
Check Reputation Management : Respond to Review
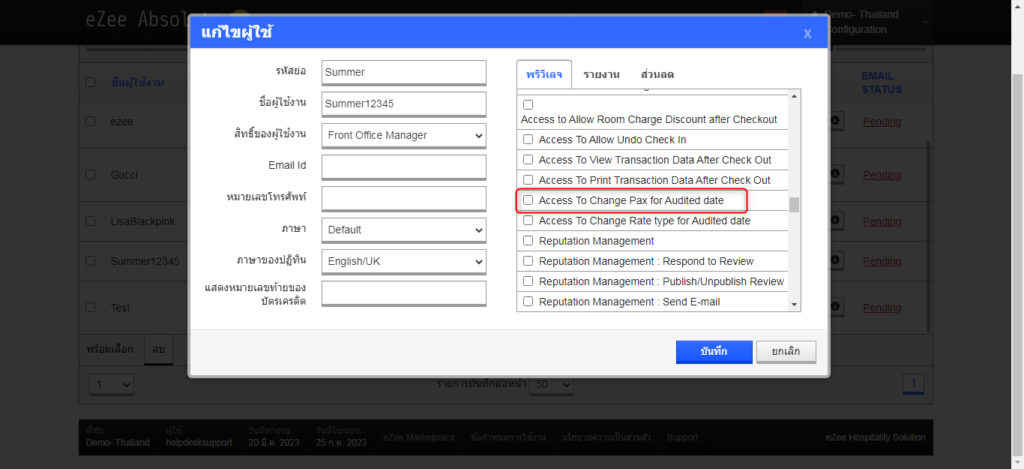point(528,261)
